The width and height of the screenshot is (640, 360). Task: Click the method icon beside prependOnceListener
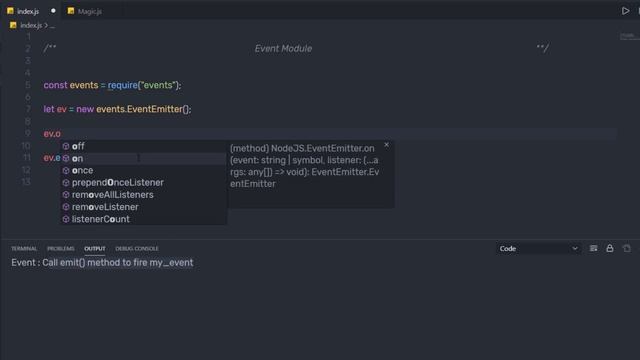[66, 182]
